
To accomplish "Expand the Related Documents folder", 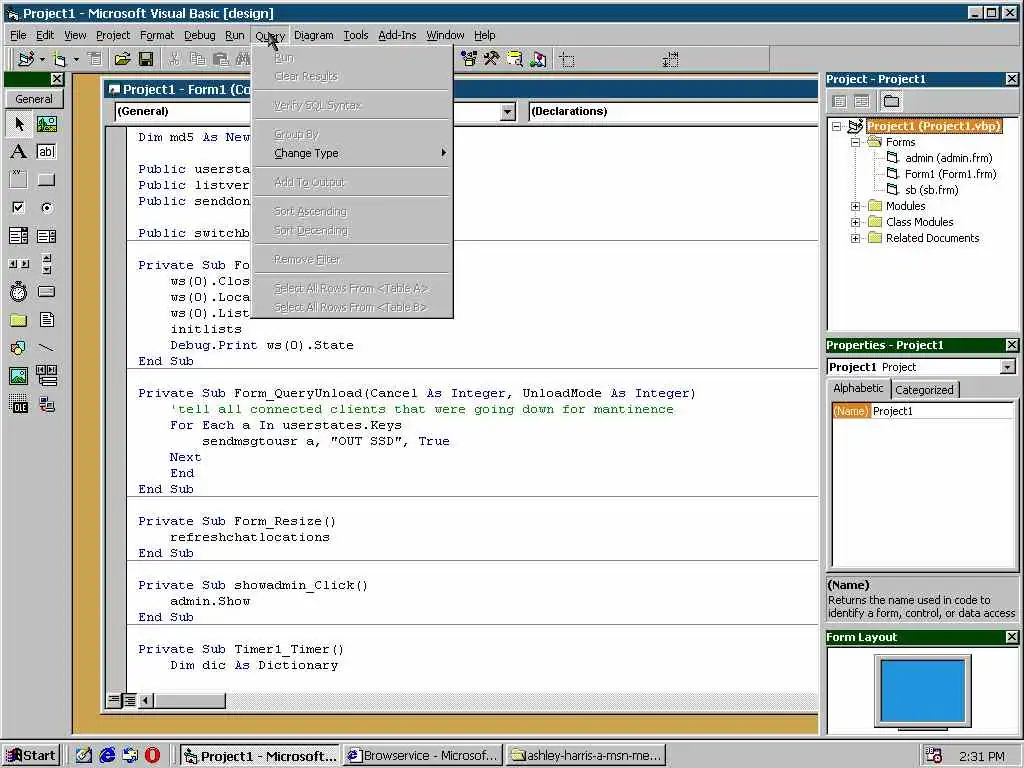I will [x=855, y=238].
